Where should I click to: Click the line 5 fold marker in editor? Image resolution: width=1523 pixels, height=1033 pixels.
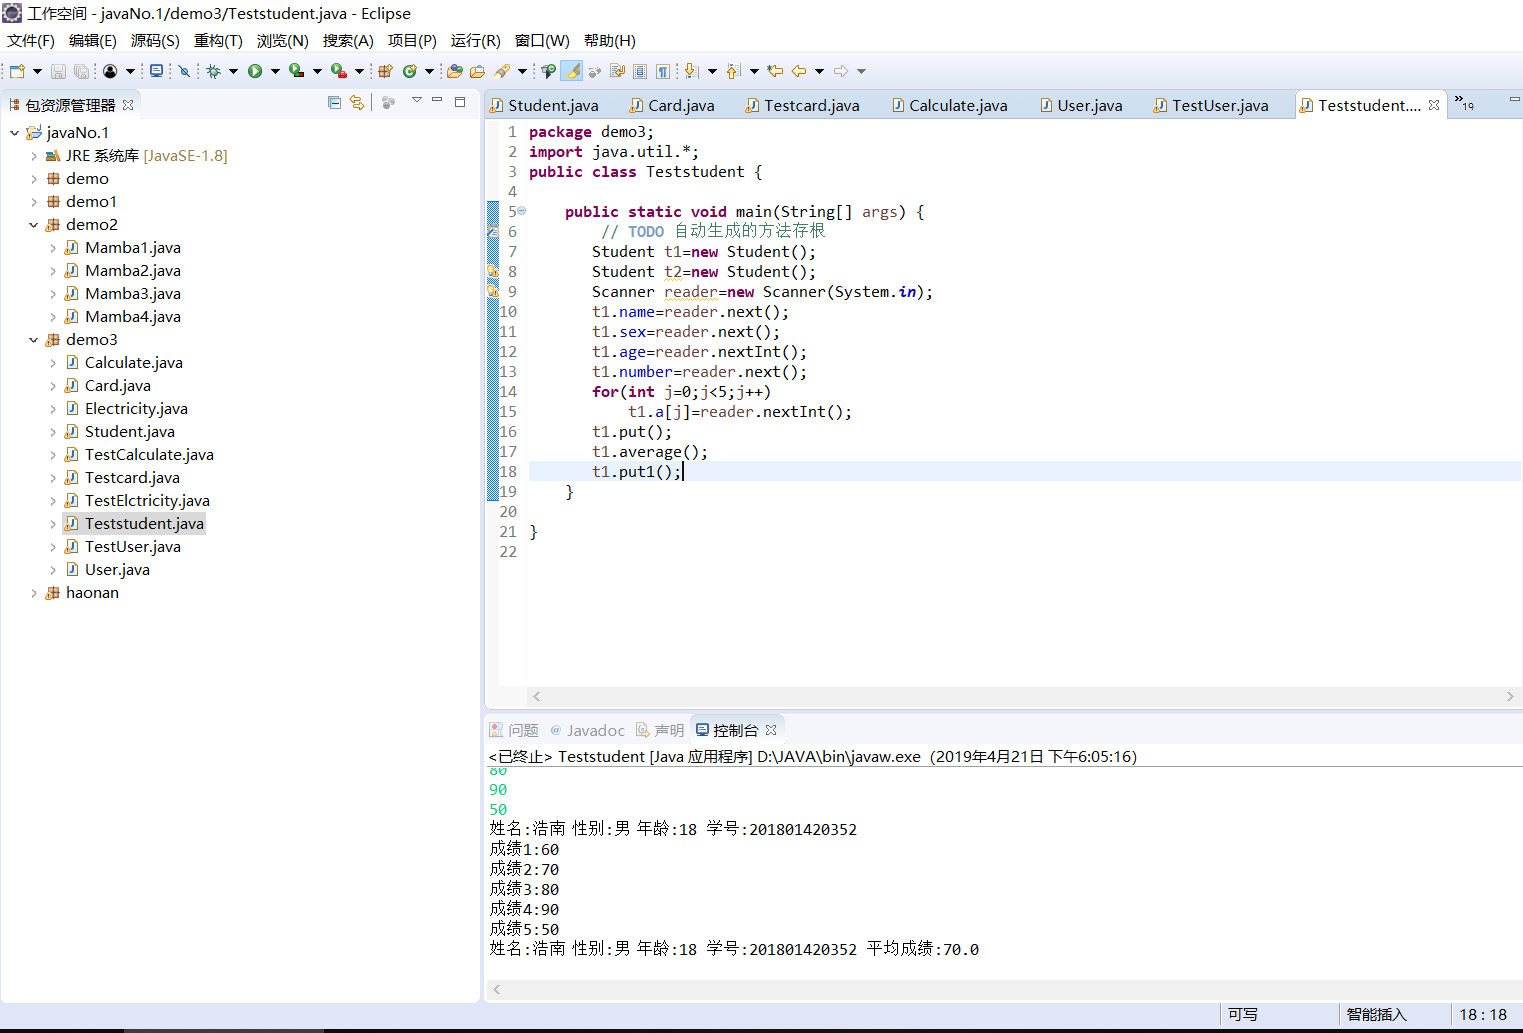tap(522, 211)
